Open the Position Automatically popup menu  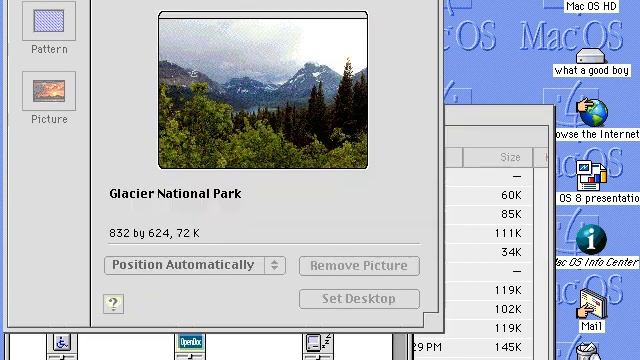tap(195, 265)
